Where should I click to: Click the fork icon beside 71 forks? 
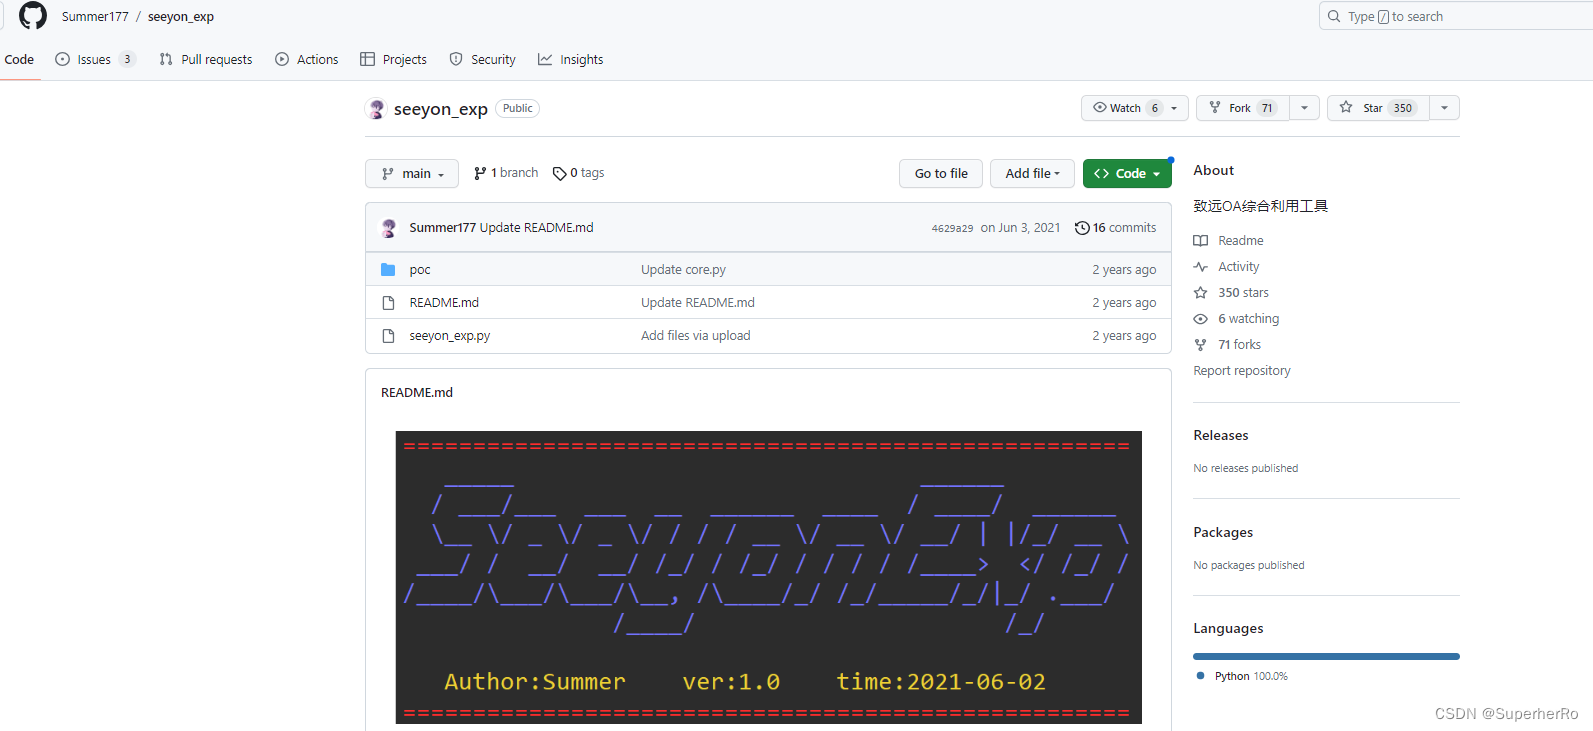click(x=1201, y=345)
